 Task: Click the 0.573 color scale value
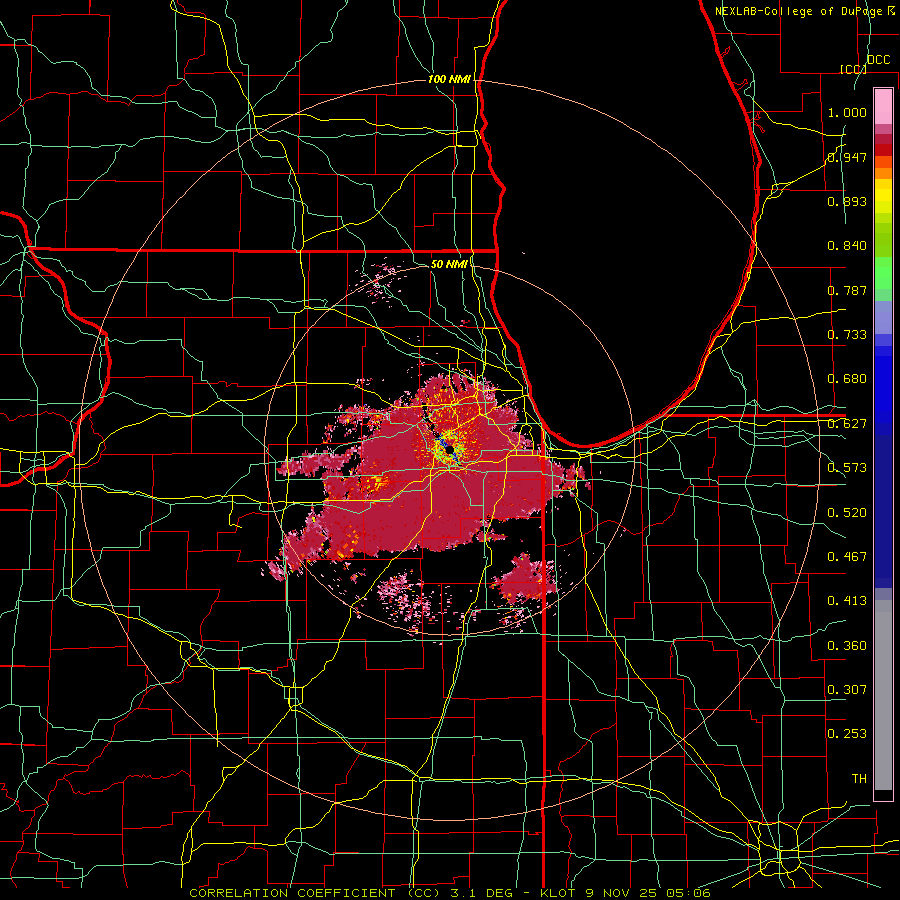pos(847,468)
